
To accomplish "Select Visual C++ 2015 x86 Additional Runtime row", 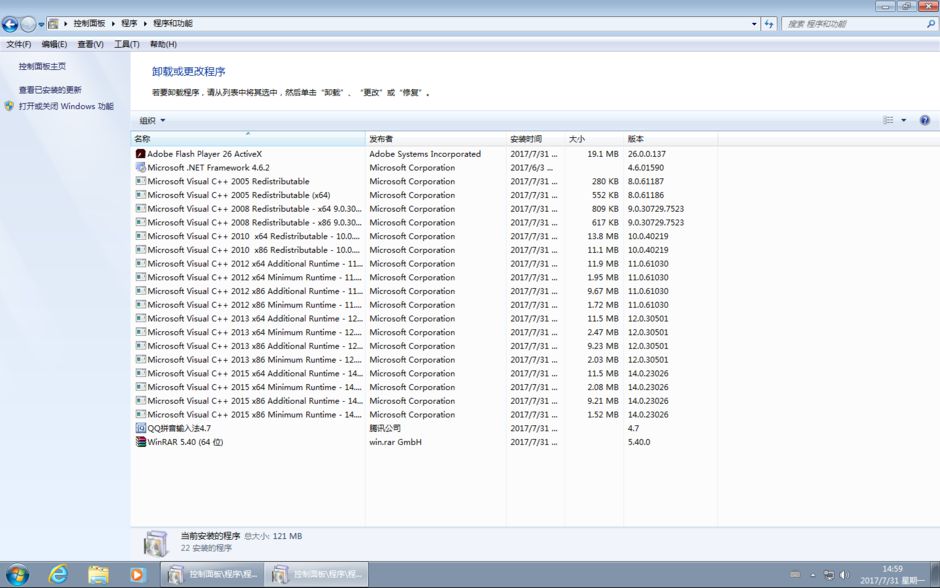I will tap(424, 401).
